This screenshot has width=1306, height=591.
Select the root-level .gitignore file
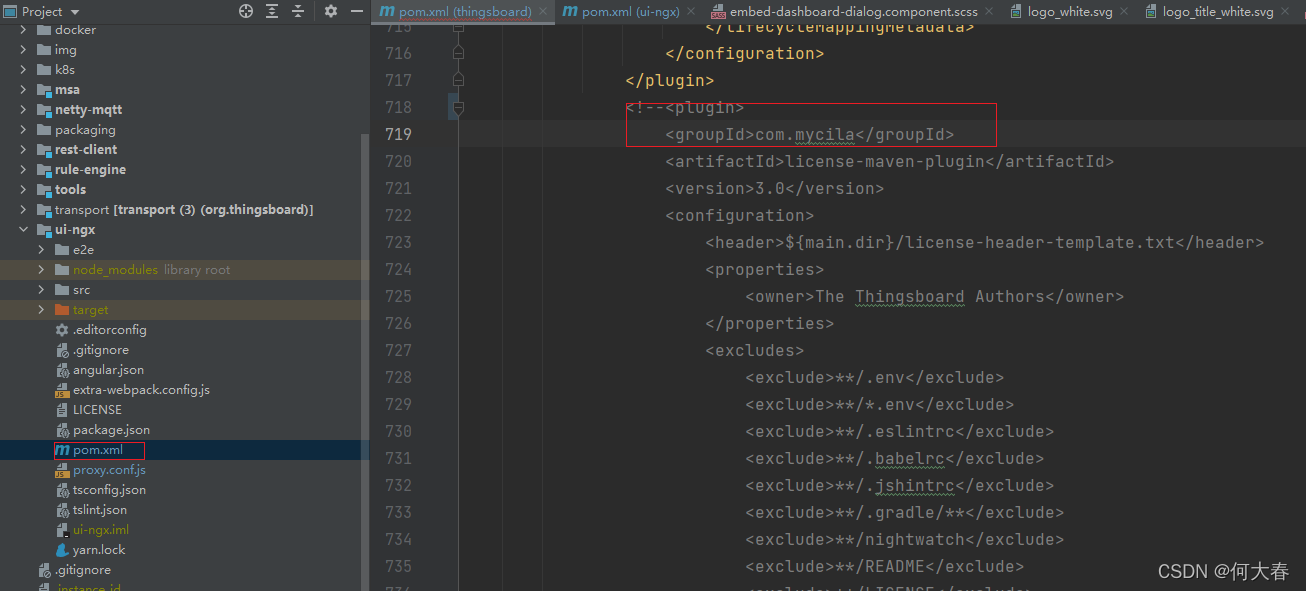(x=83, y=570)
